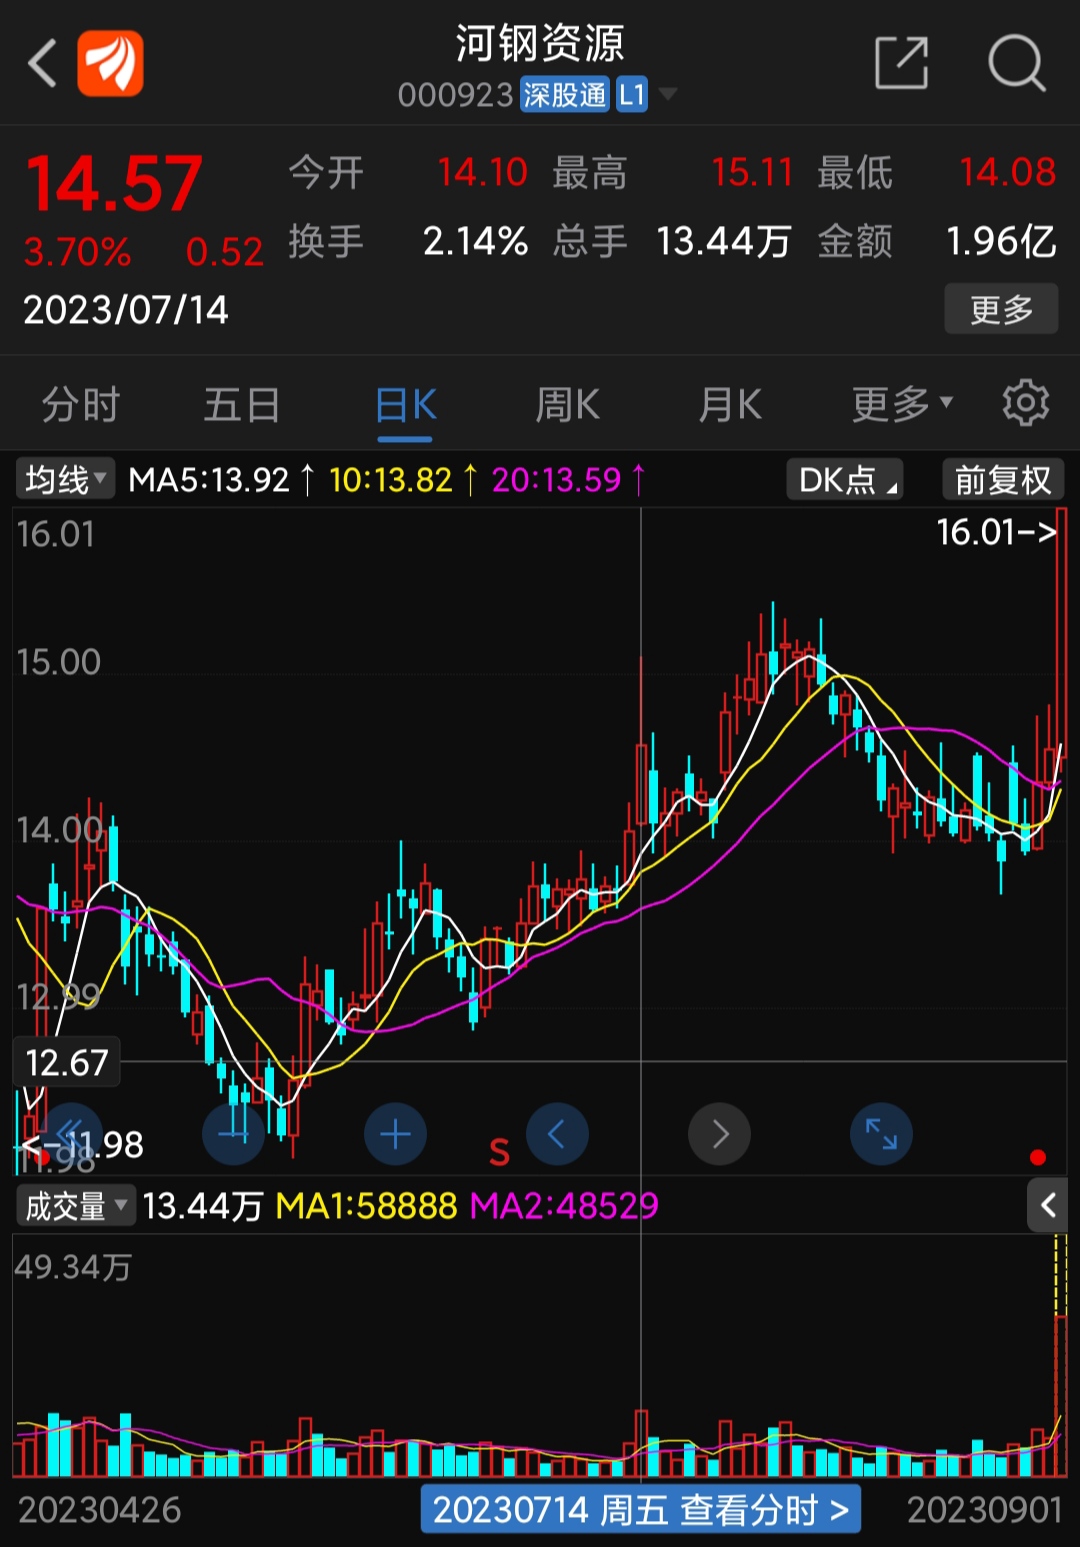Tap the stock code 000923
1080x1547 pixels.
tap(455, 95)
